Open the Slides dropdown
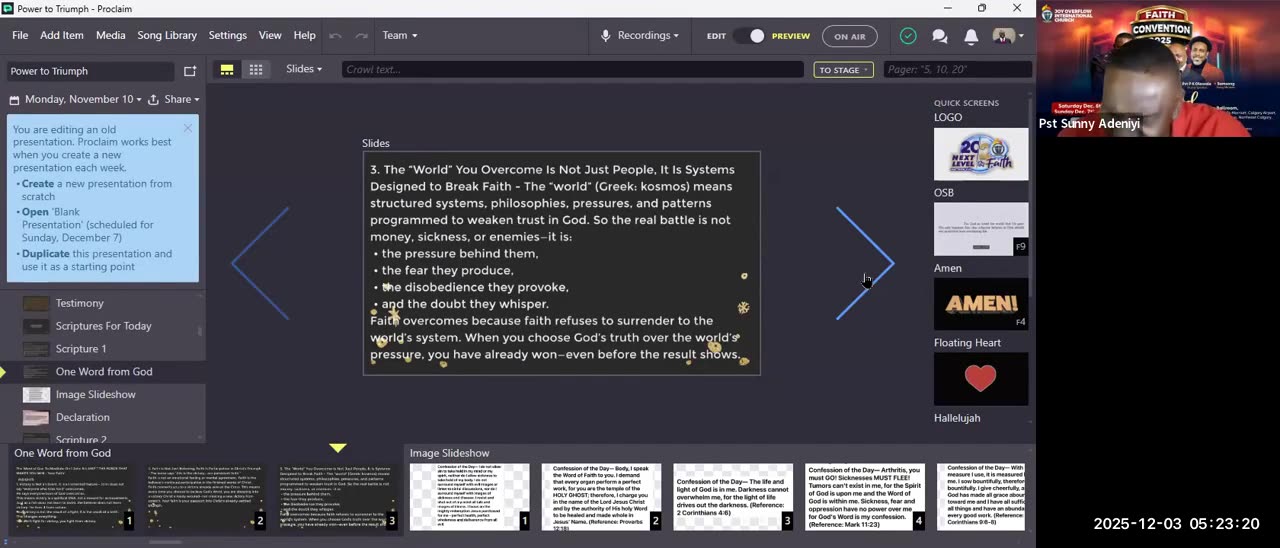The width and height of the screenshot is (1280, 548). coord(304,69)
